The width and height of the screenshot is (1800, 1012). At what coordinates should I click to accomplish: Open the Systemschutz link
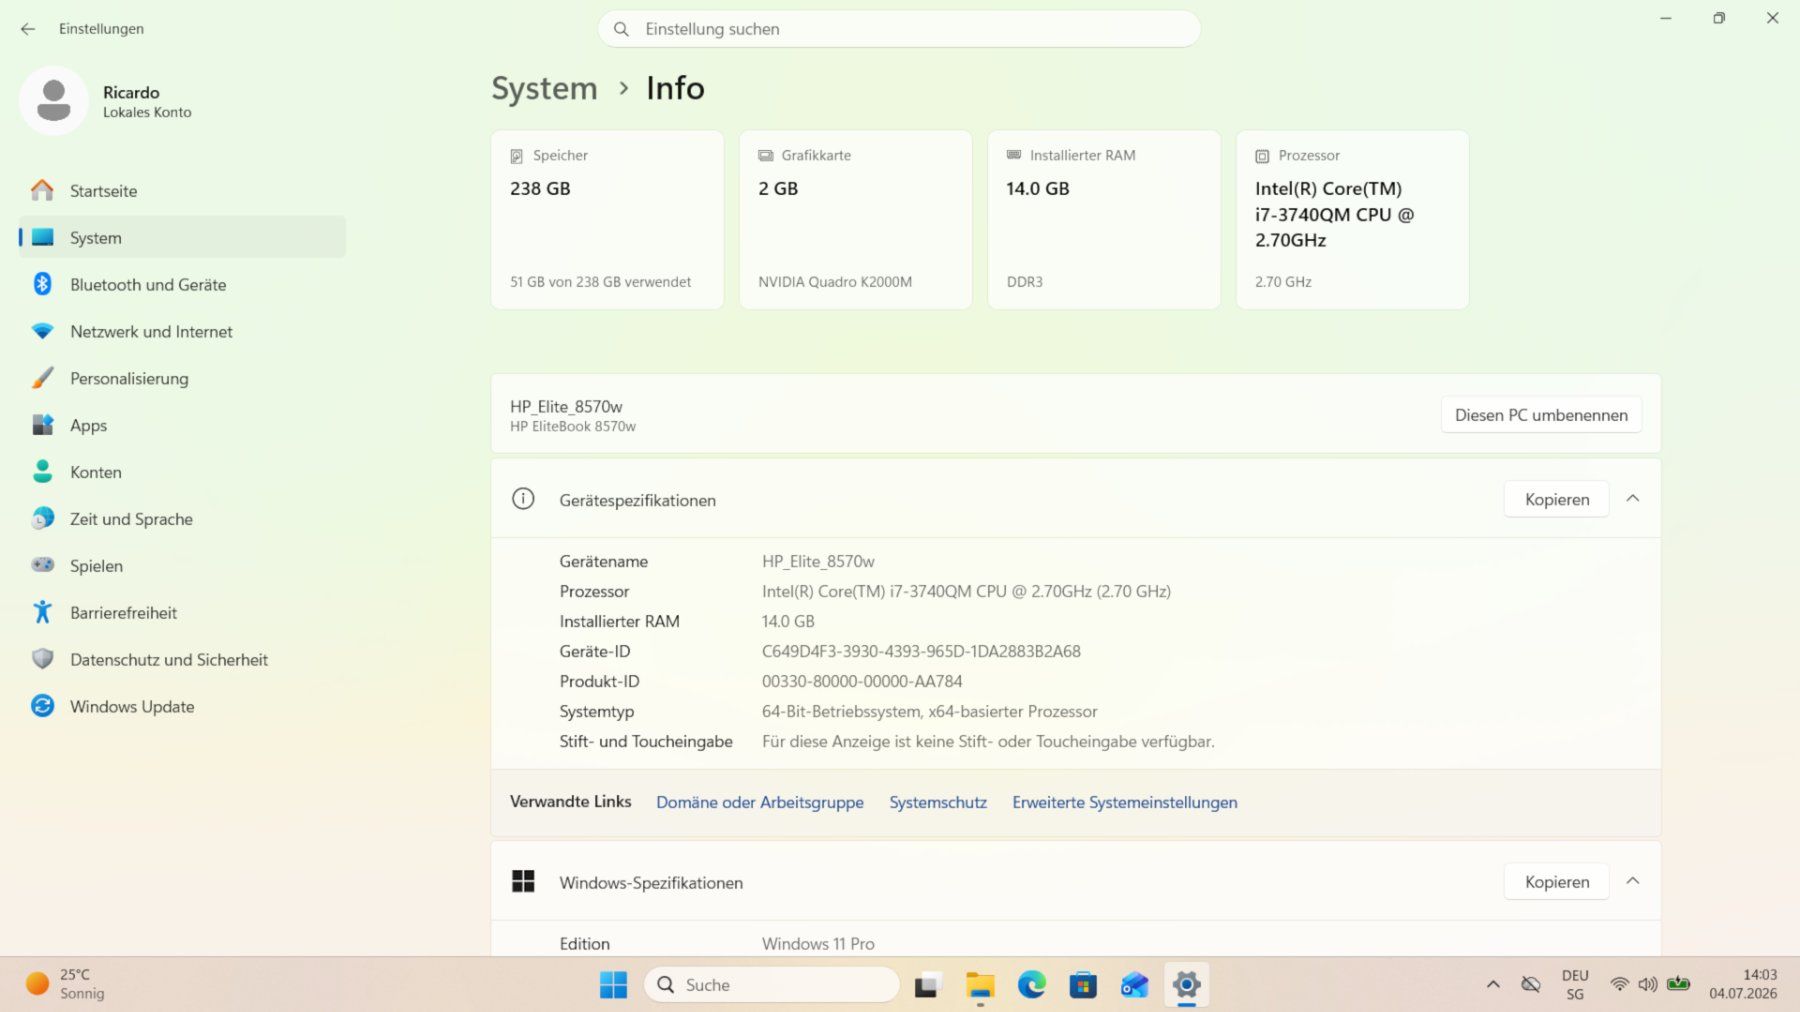tap(938, 802)
